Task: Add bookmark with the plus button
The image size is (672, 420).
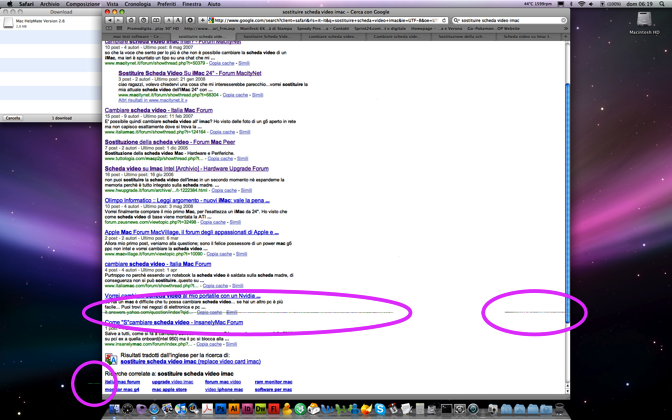Action: (202, 20)
